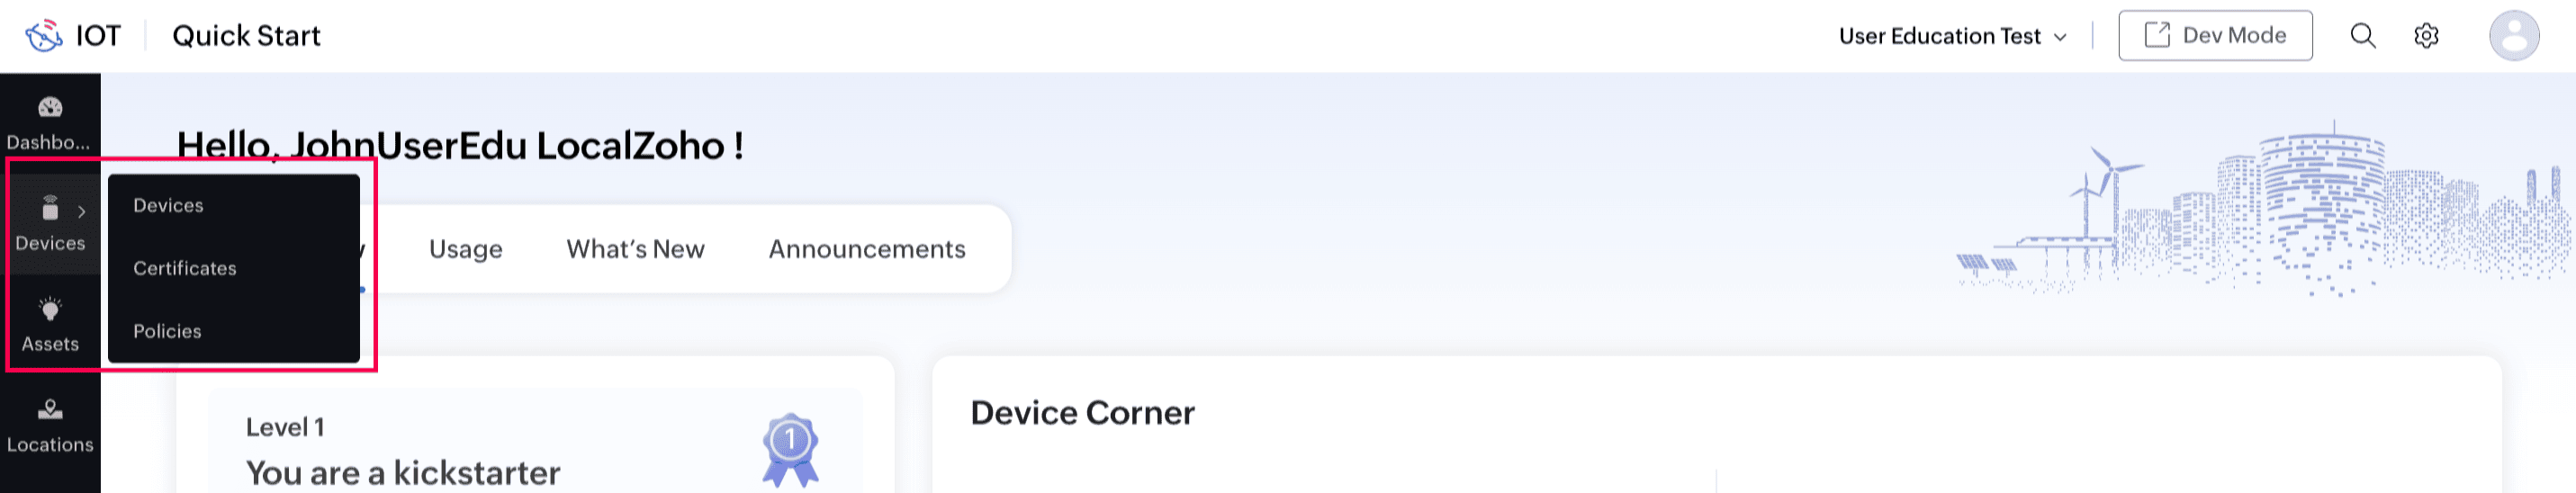Select Policies in the flyout menu
The height and width of the screenshot is (493, 2576).
pyautogui.click(x=167, y=332)
